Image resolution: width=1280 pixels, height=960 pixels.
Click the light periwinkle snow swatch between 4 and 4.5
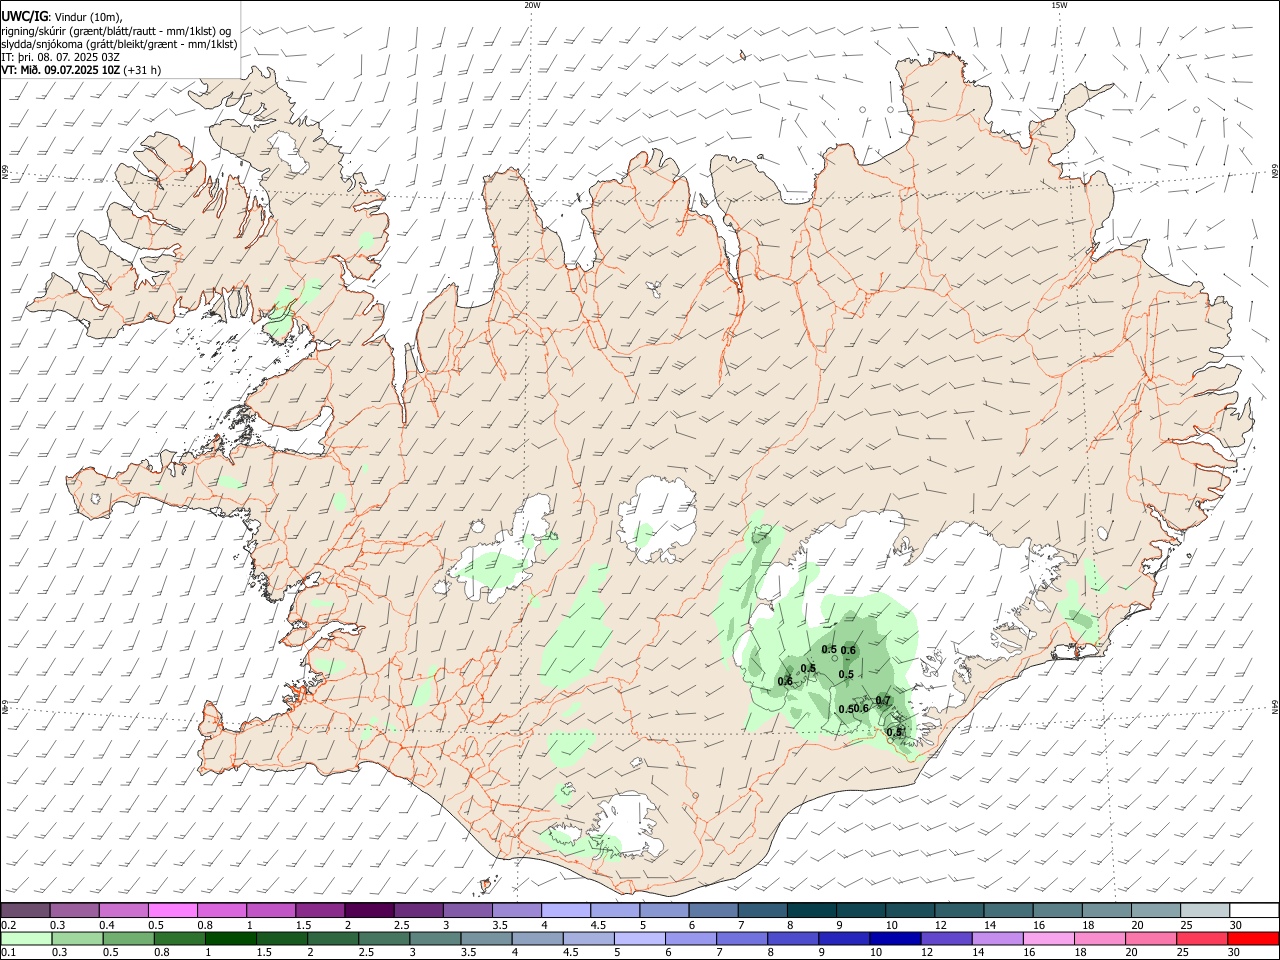coord(566,911)
